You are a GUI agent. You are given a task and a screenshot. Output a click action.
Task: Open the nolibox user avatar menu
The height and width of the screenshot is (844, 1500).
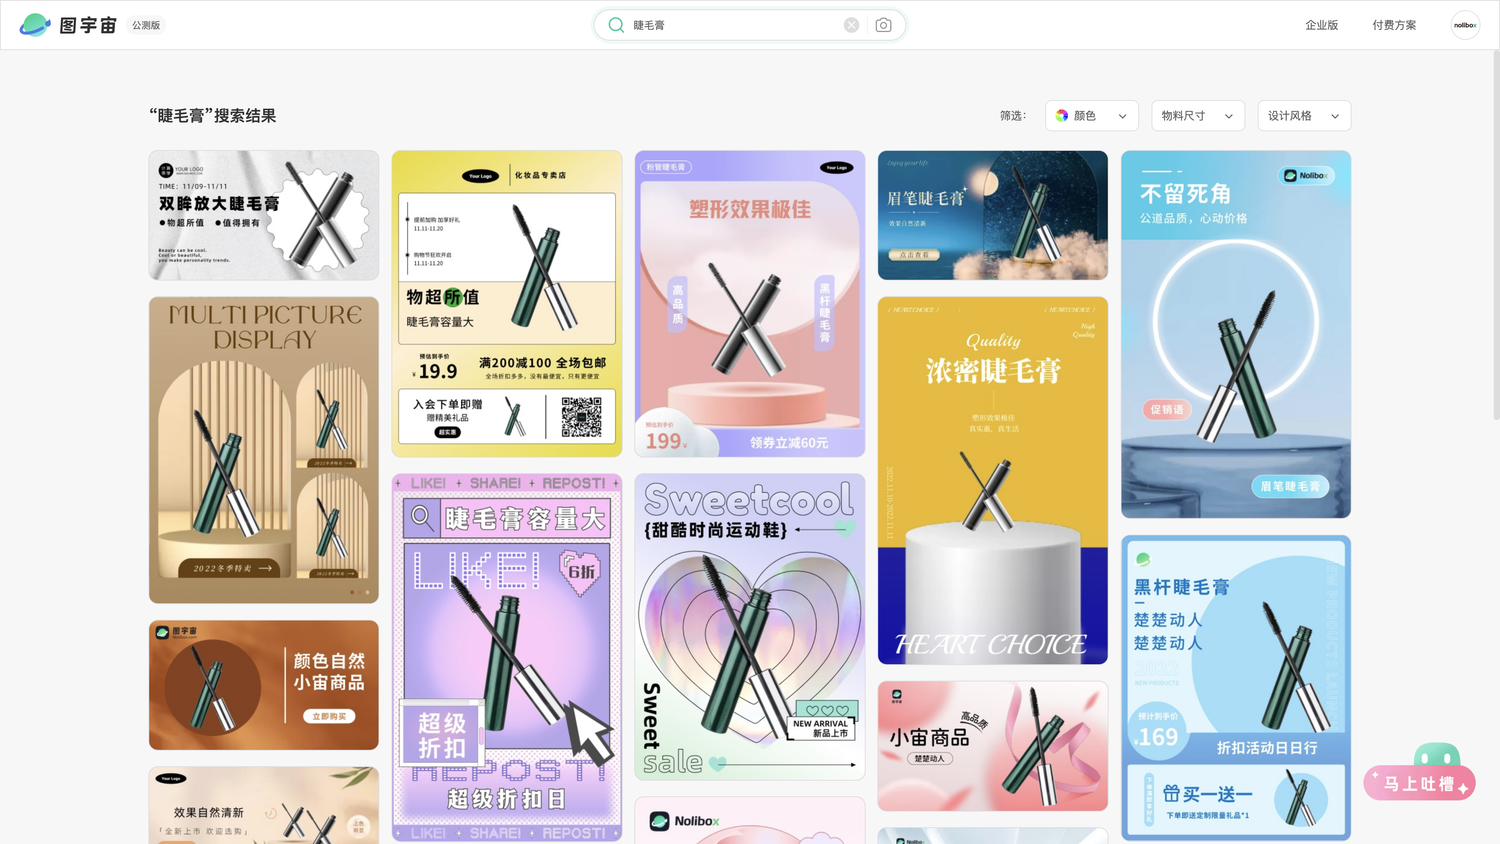tap(1465, 25)
